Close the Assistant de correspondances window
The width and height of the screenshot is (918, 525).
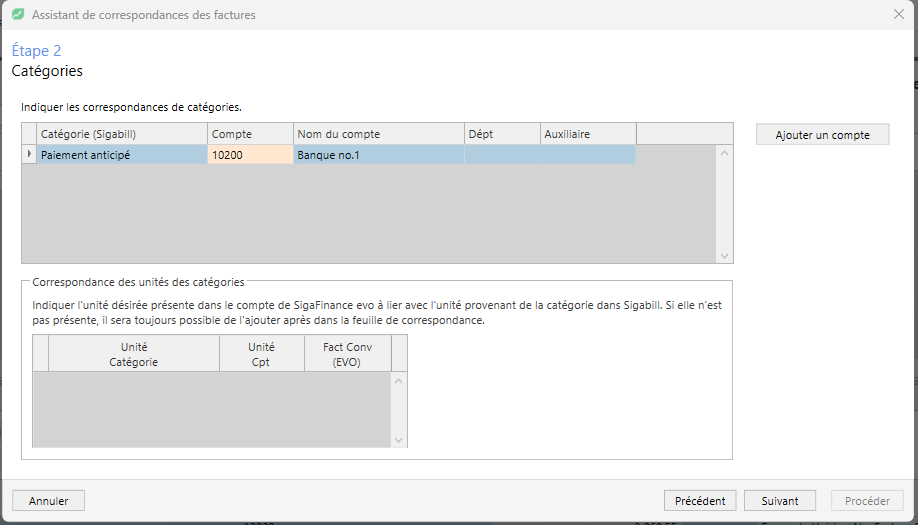pyautogui.click(x=899, y=14)
